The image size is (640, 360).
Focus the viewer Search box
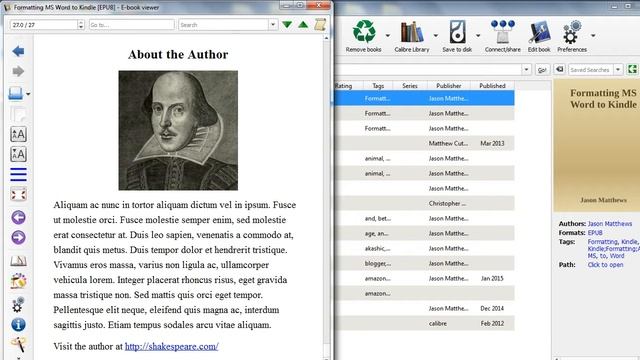pos(224,25)
